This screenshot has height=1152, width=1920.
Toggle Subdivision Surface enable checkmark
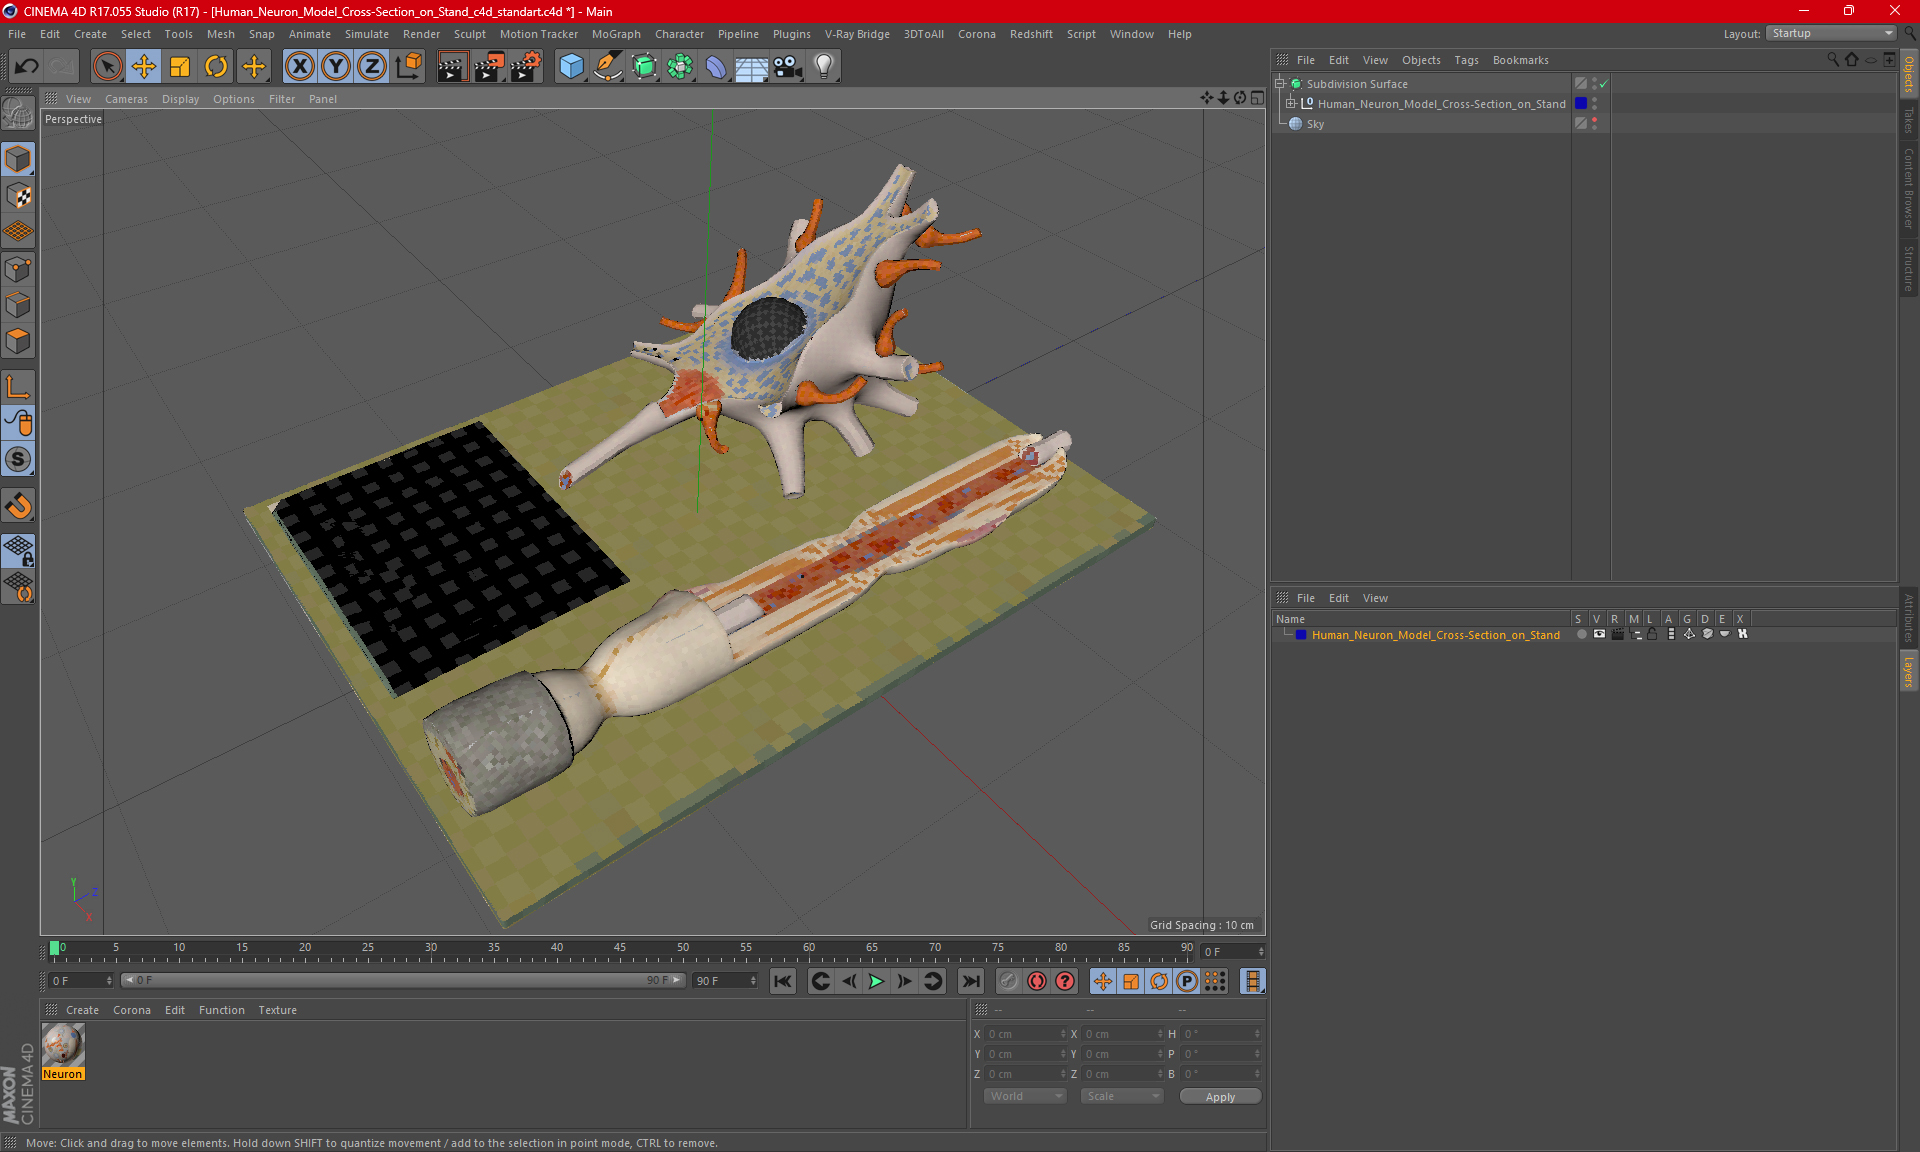coord(1603,84)
